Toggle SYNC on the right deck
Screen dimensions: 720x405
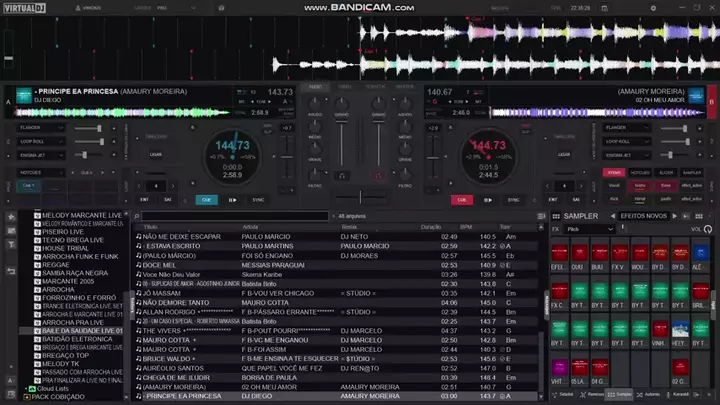click(x=514, y=199)
